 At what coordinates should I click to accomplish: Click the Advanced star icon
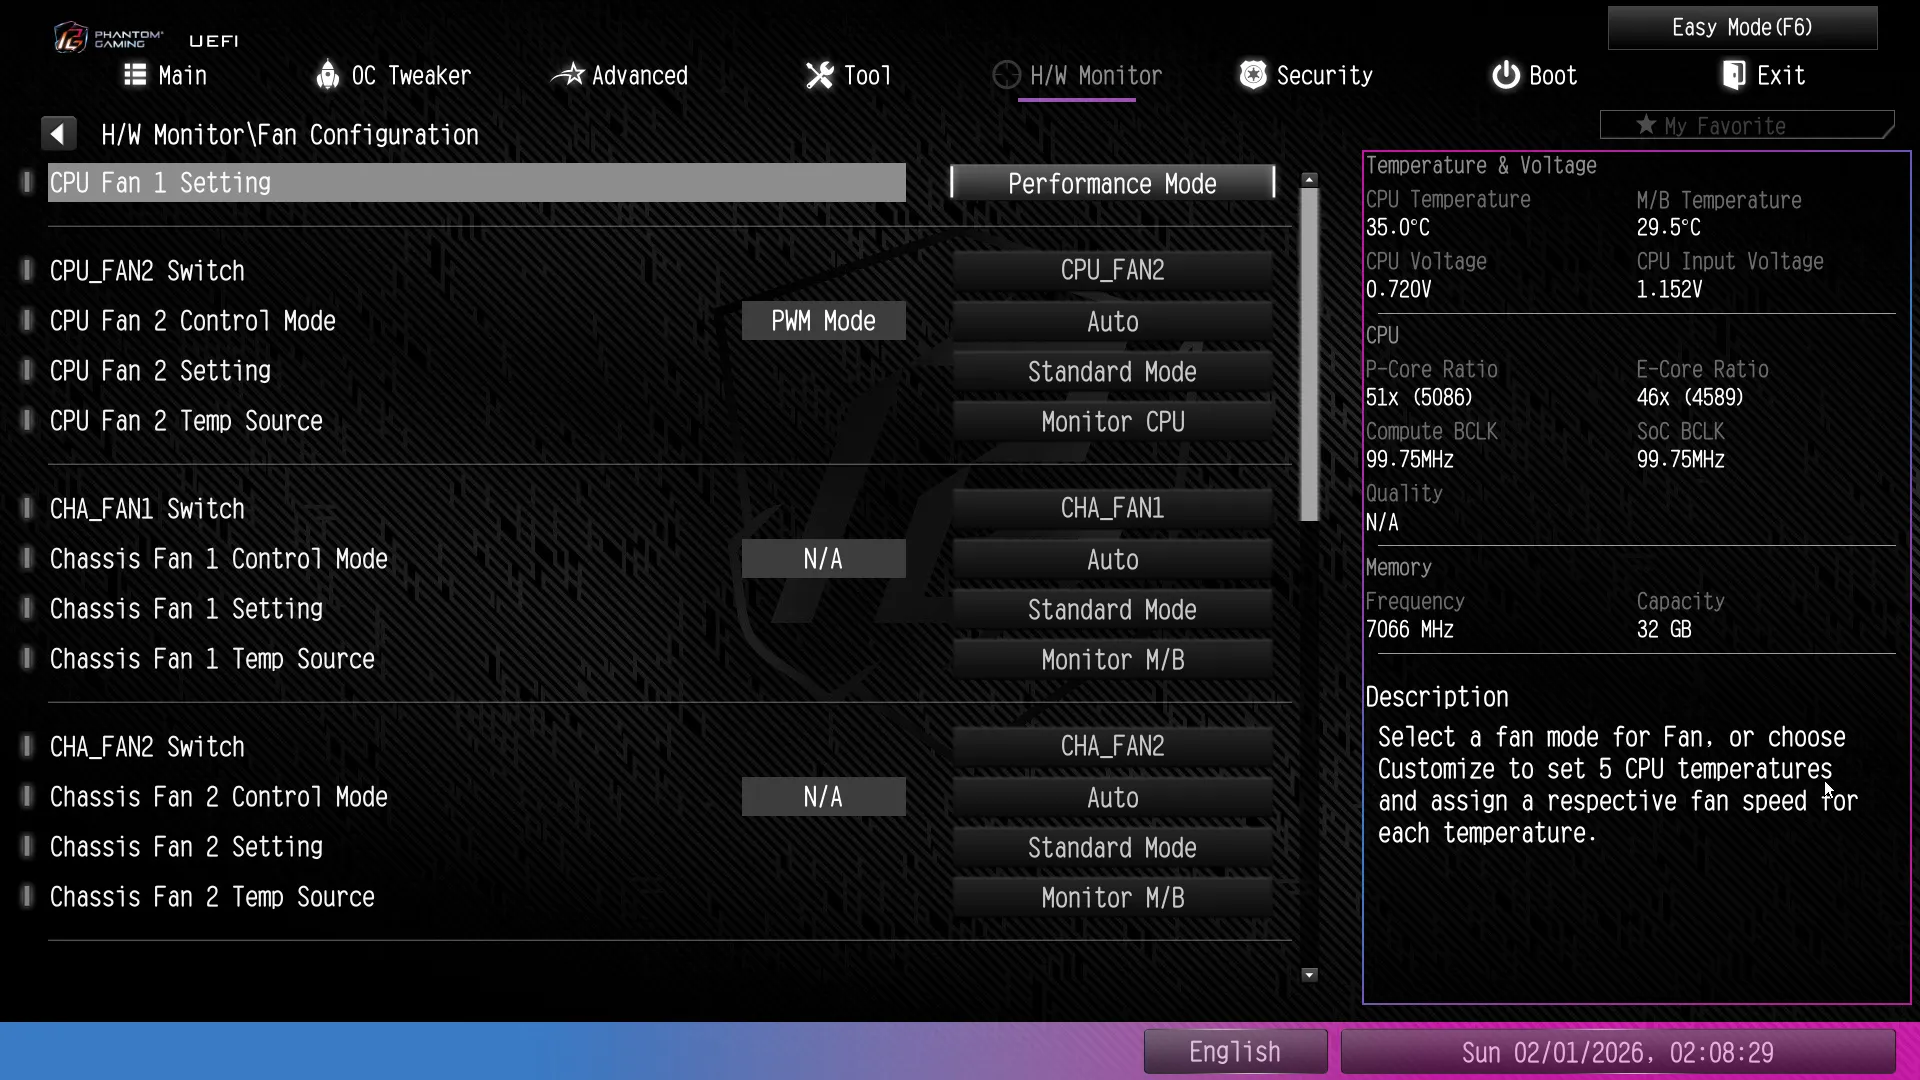pos(568,75)
